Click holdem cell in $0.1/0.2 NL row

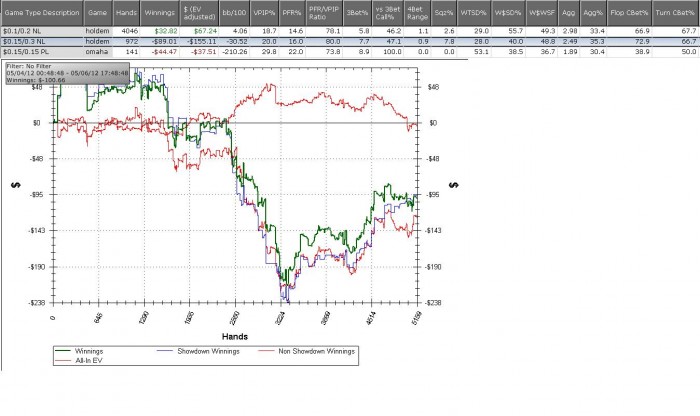click(98, 31)
